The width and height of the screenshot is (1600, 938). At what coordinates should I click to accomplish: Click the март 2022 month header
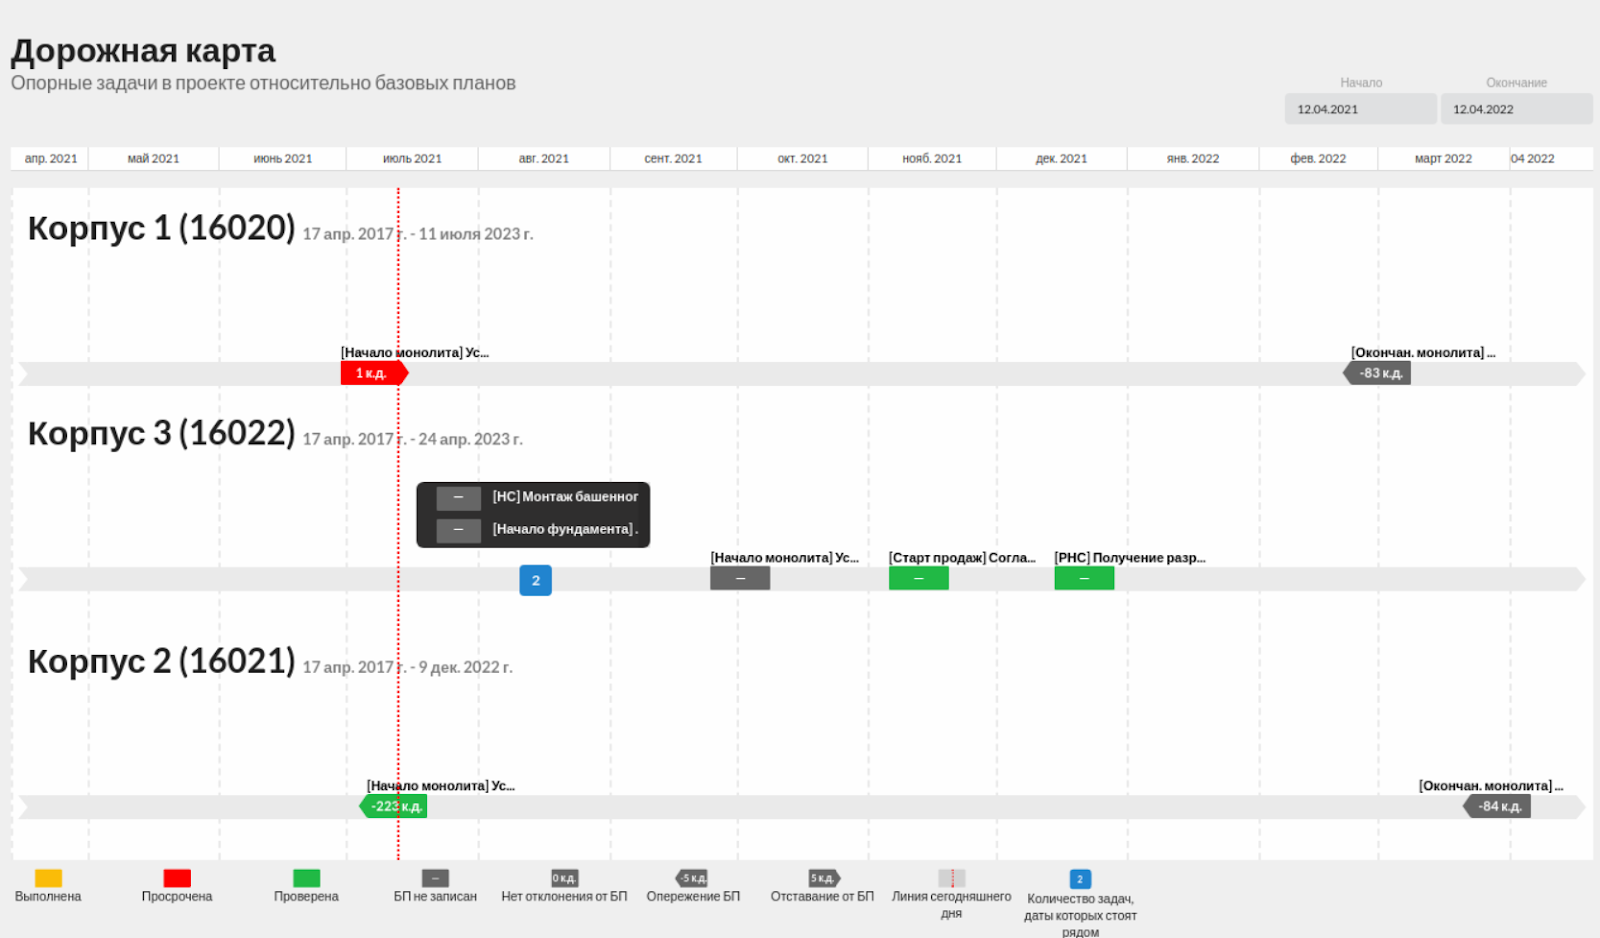(x=1443, y=159)
